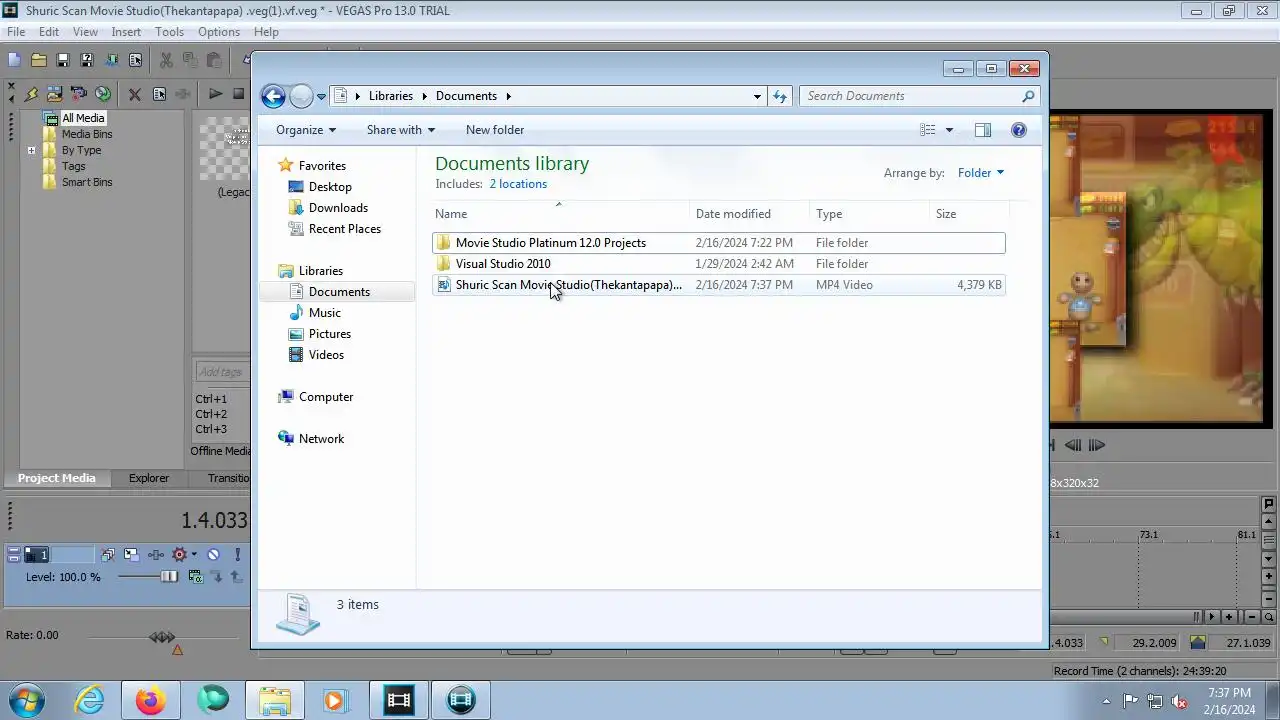
Task: Open the Arrange by Folder dropdown
Action: point(980,173)
